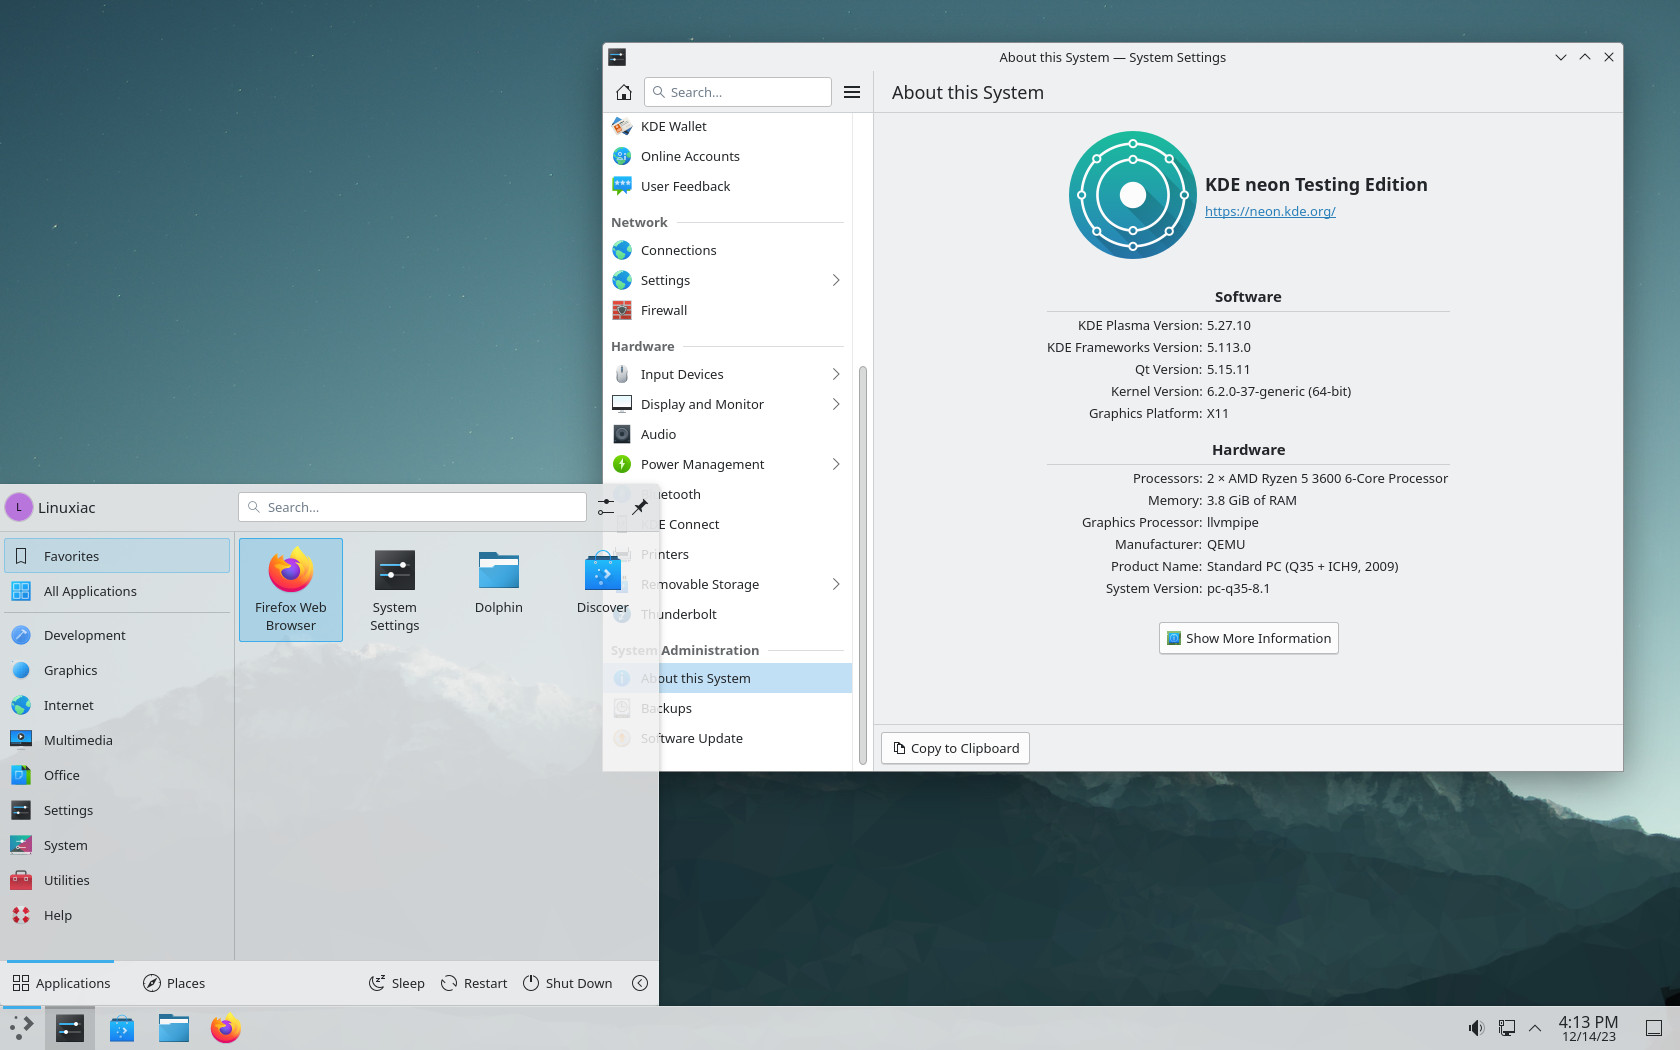Open Help category
This screenshot has height=1050, width=1680.
tap(117, 915)
